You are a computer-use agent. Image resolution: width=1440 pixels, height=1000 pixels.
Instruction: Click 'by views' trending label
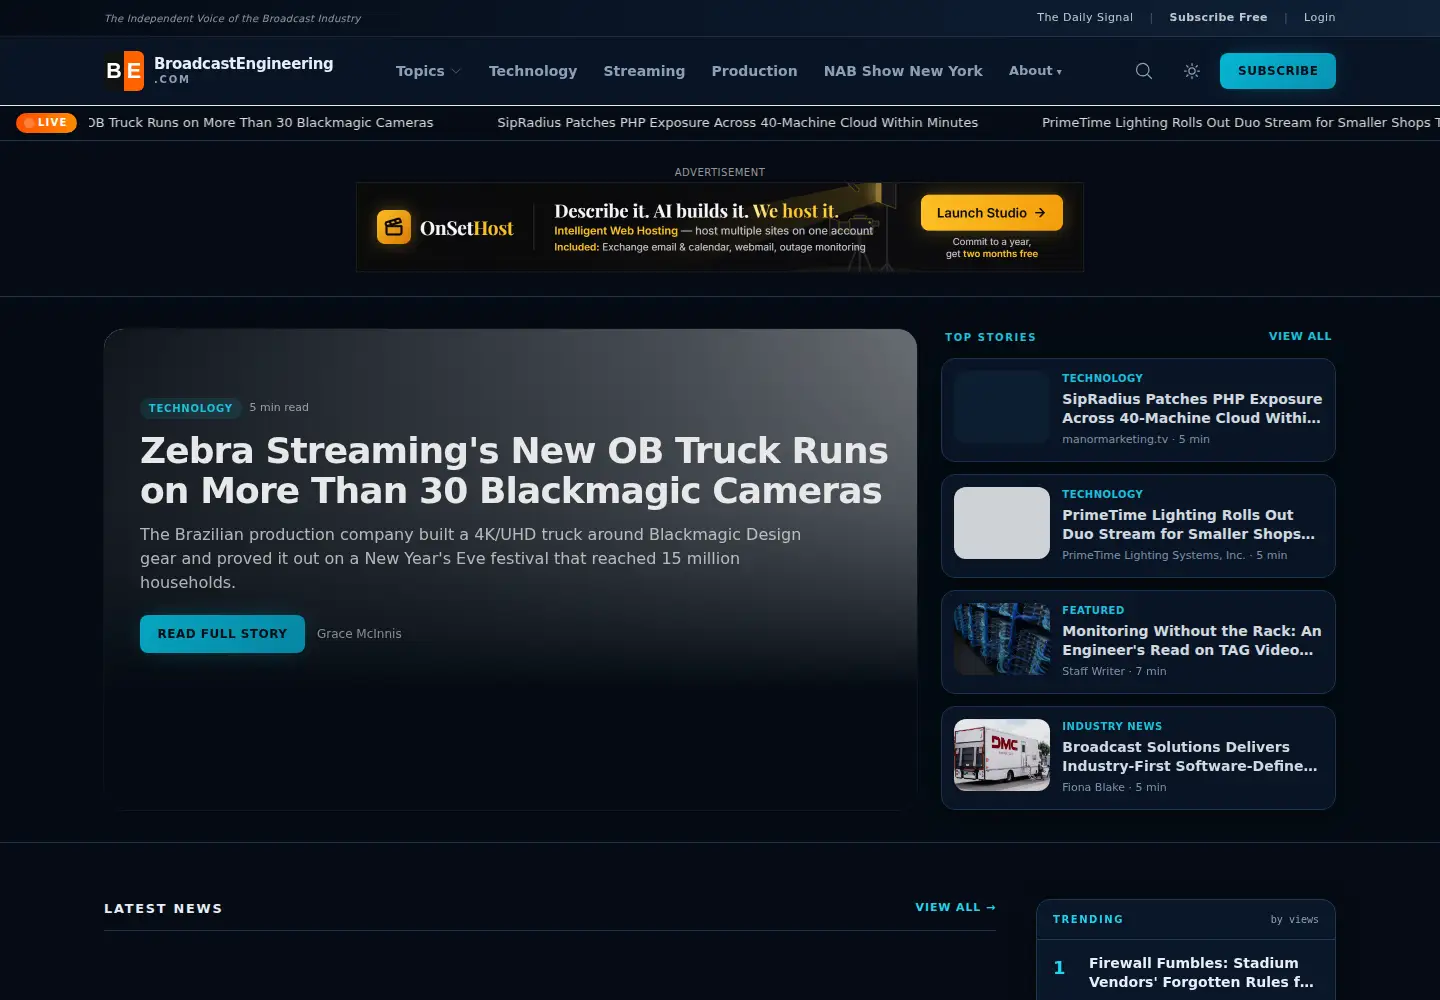coord(1294,919)
